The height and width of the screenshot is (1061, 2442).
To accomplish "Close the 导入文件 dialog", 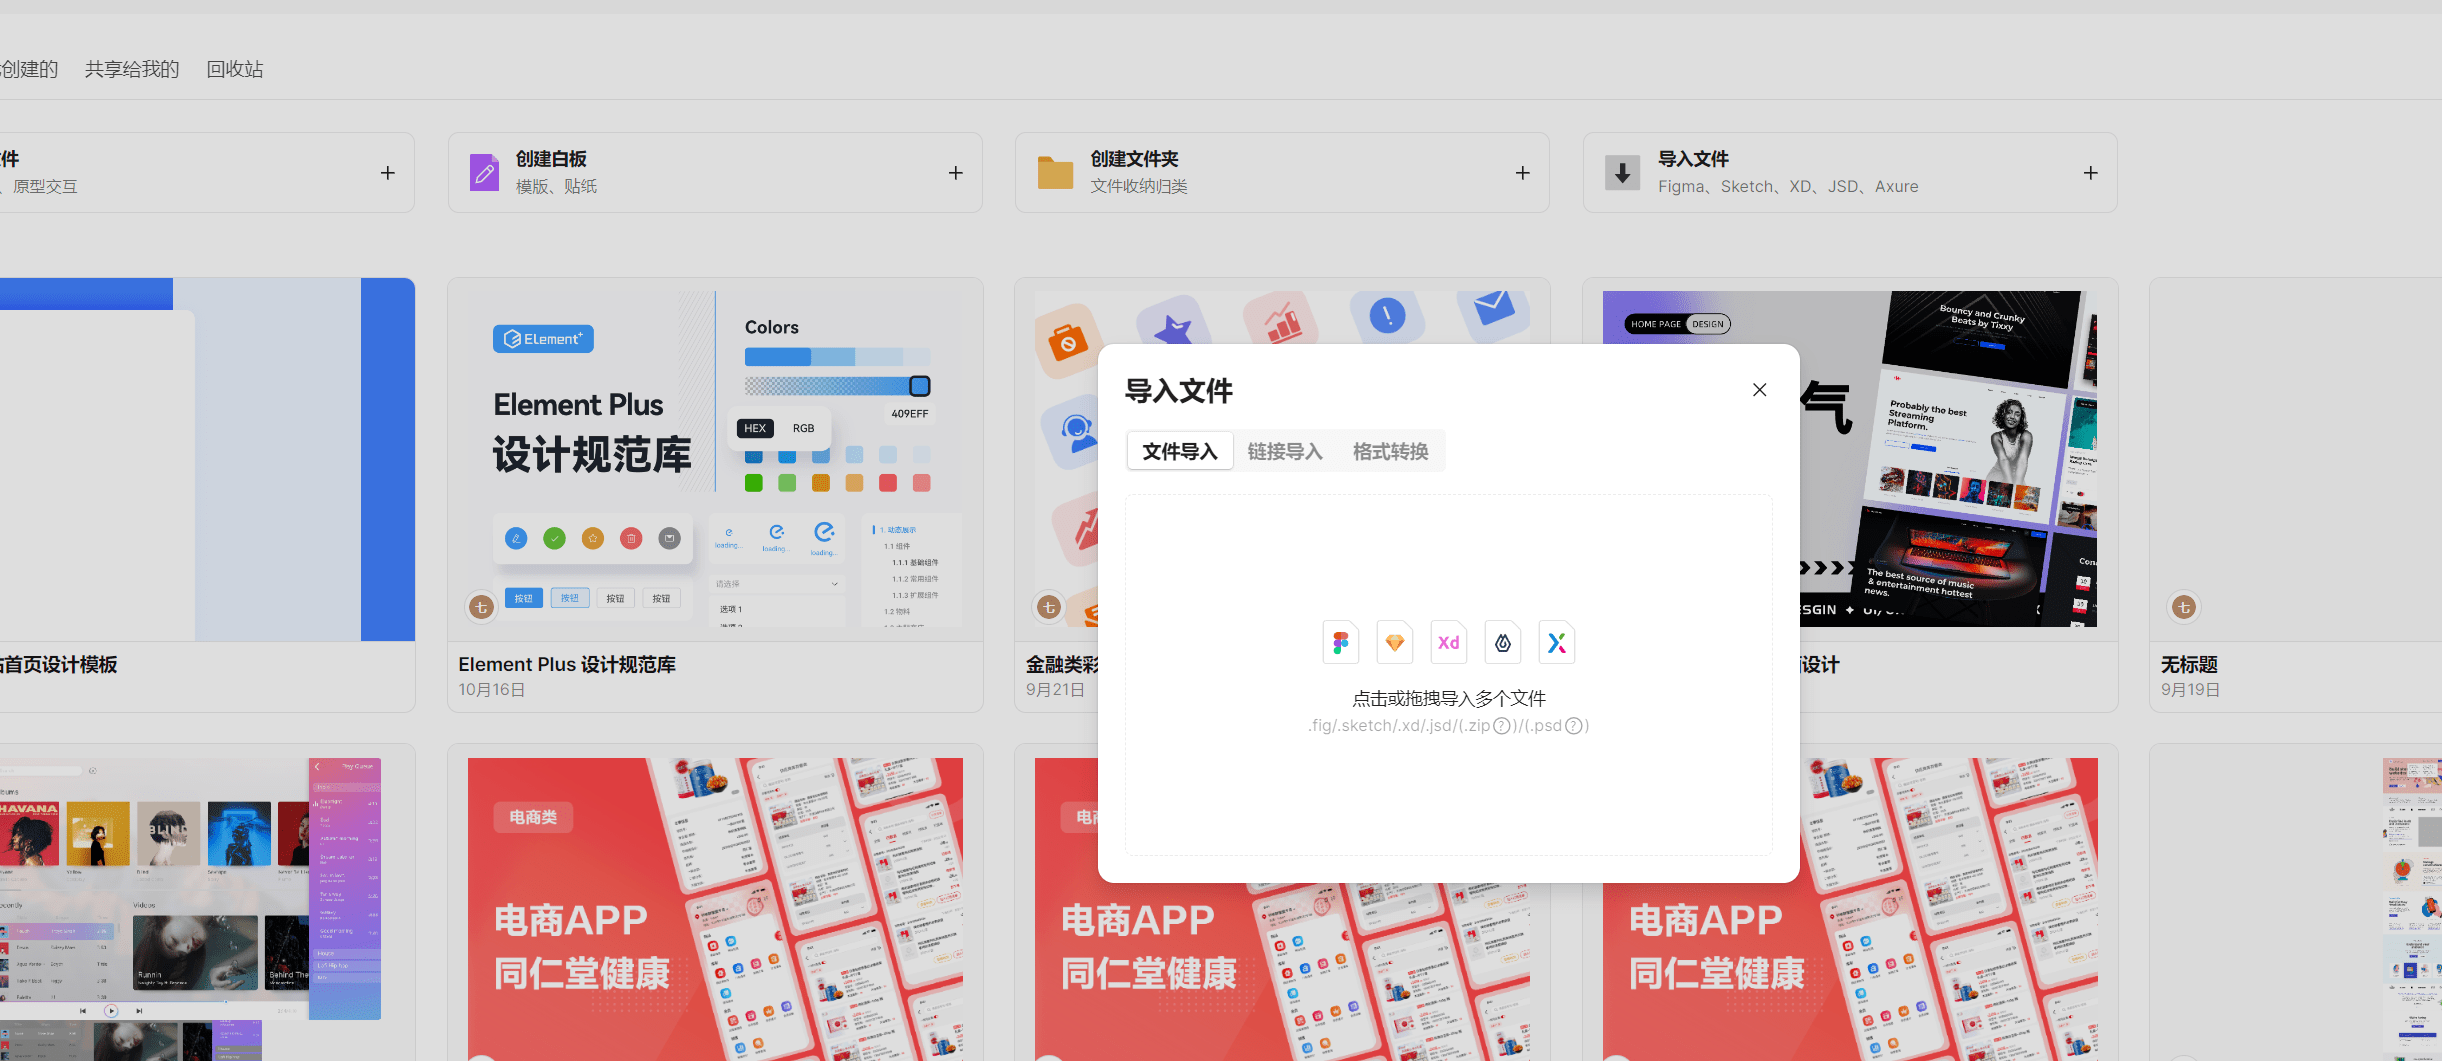I will pos(1760,390).
